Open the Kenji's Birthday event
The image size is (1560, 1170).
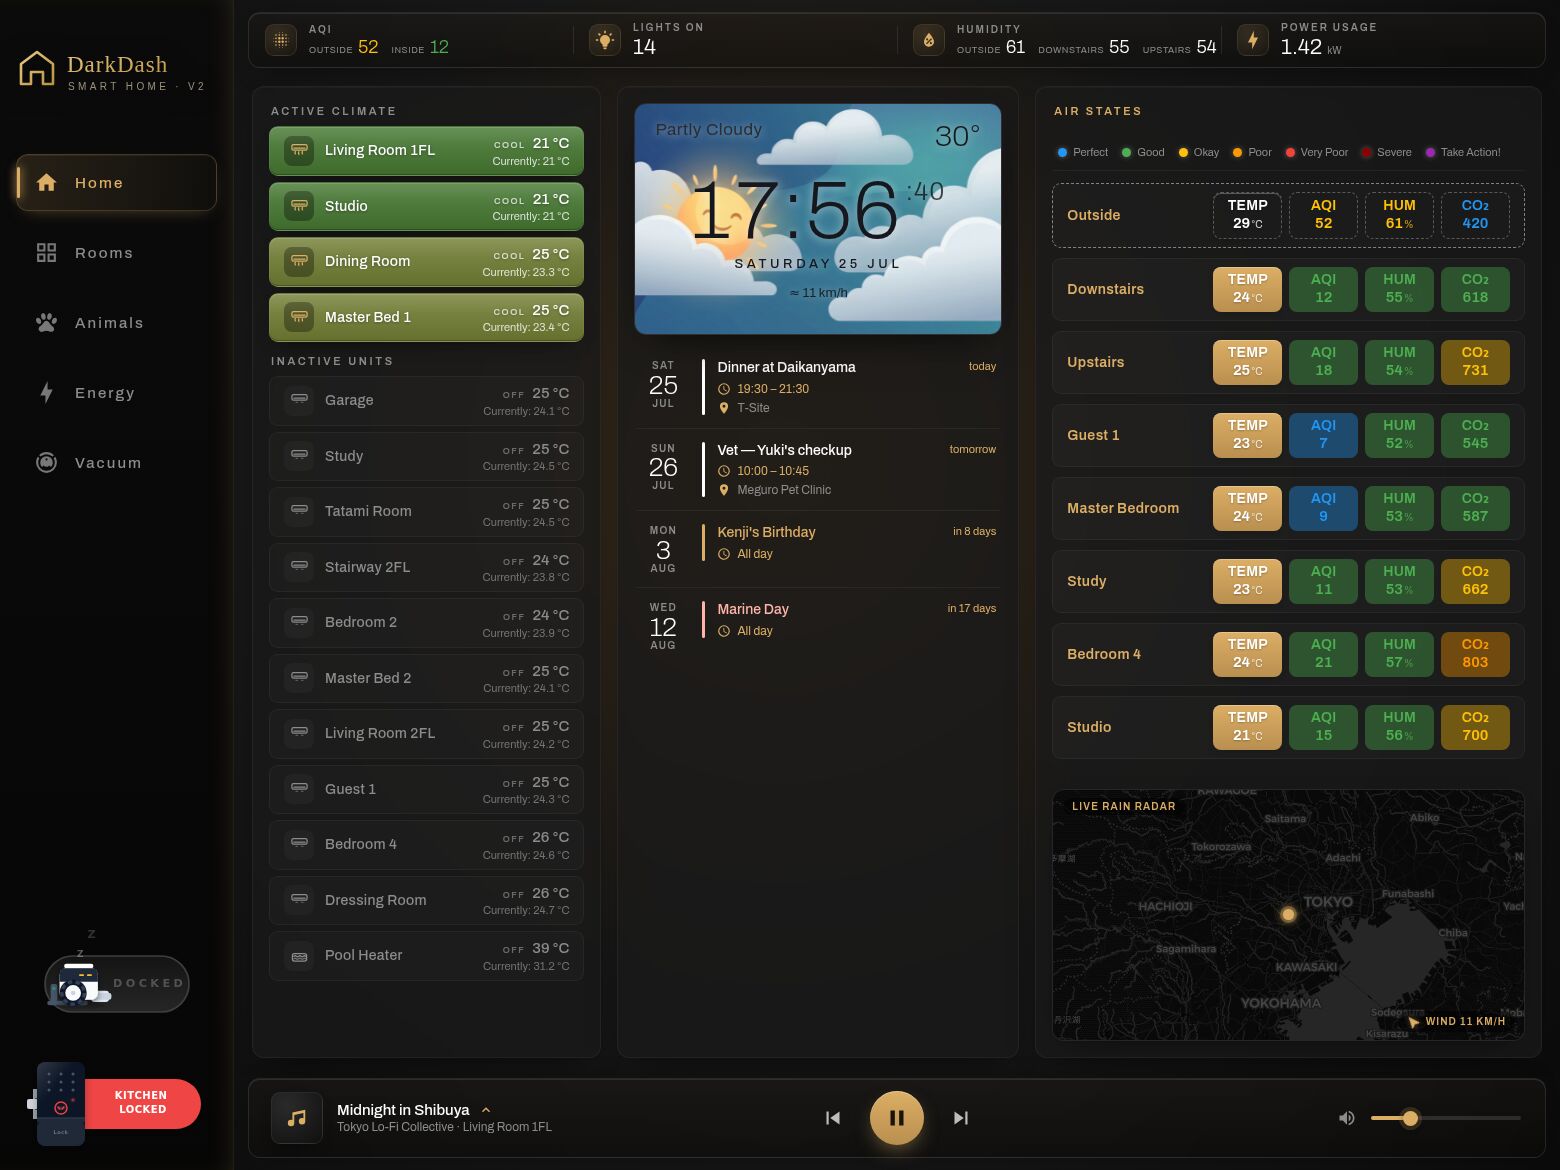818,549
